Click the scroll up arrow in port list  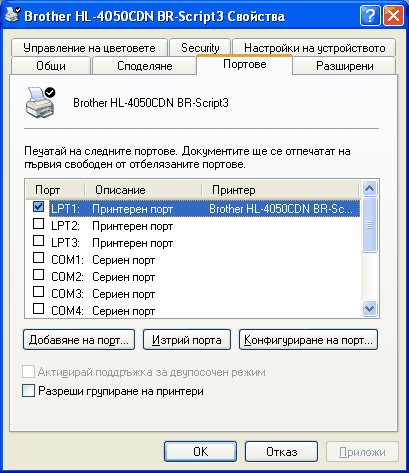pos(369,189)
